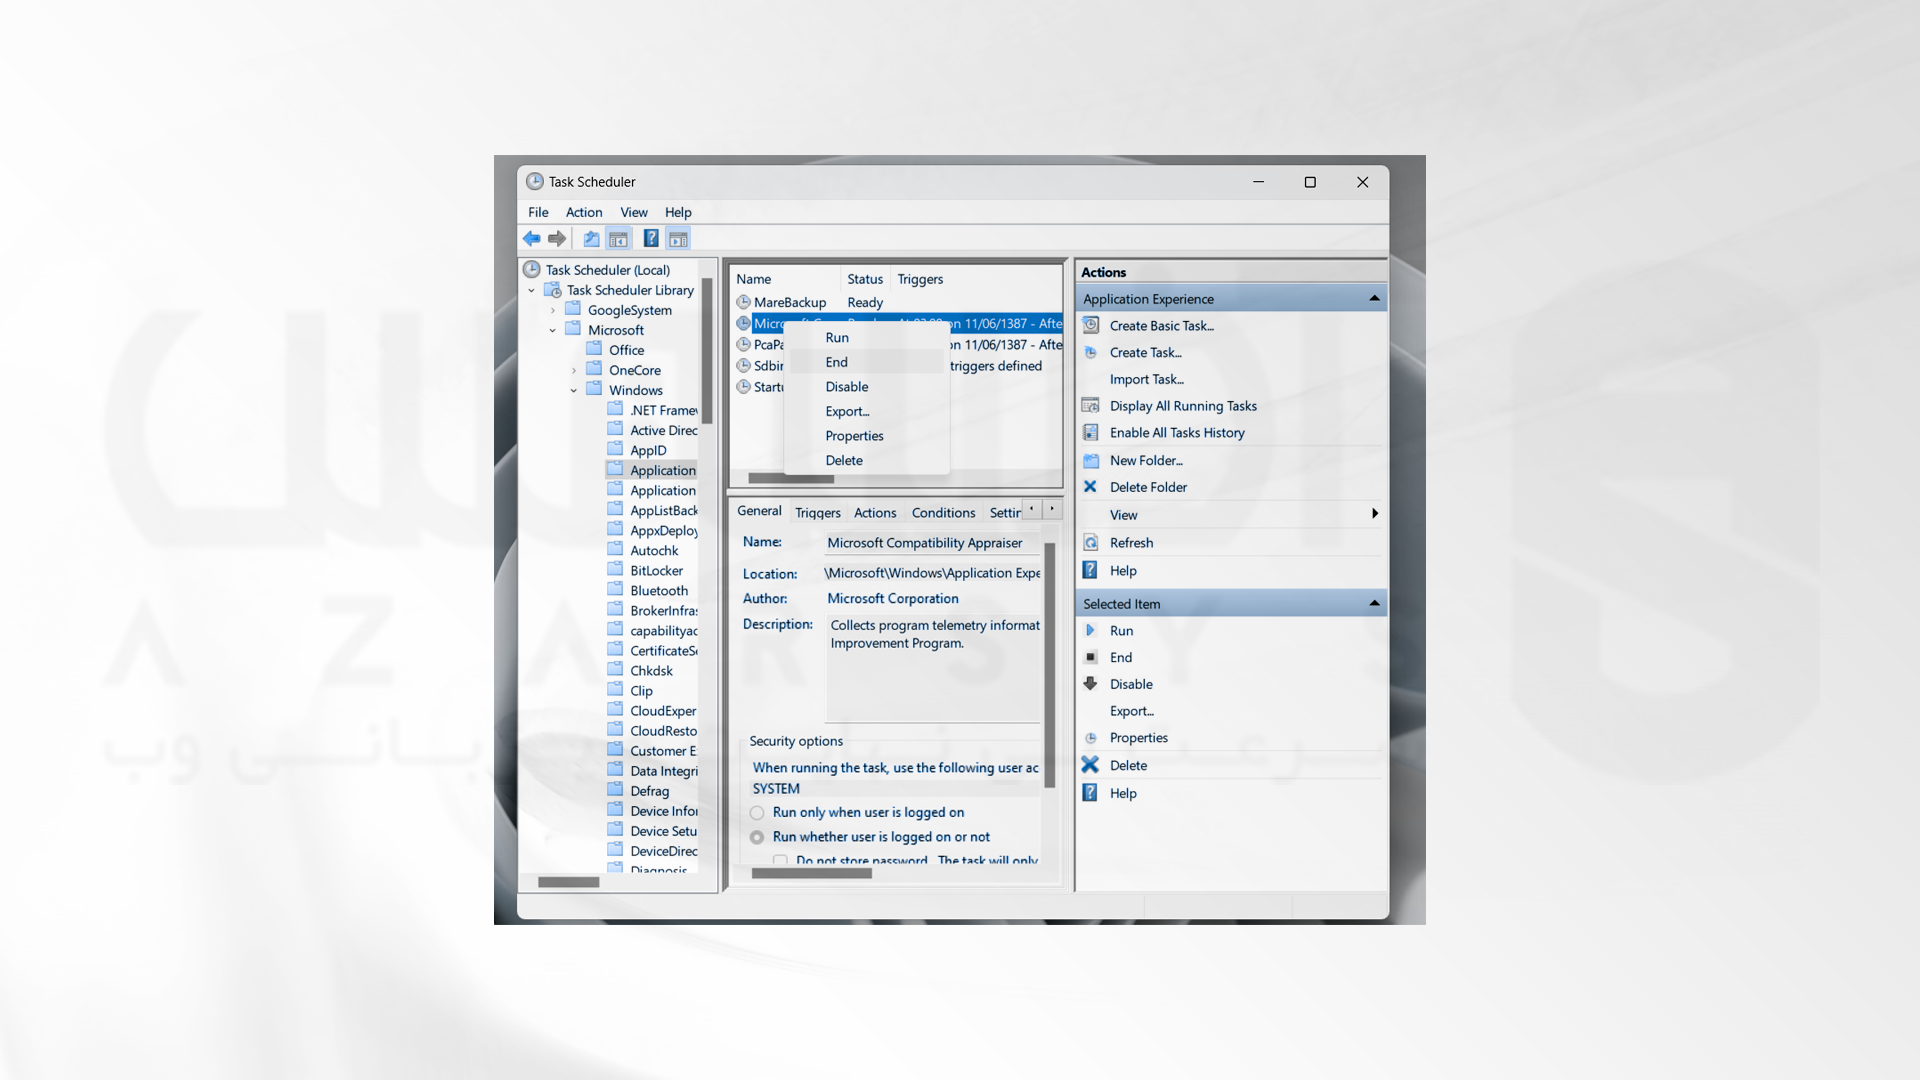Collapse the Task Scheduler Library node
The height and width of the screenshot is (1080, 1920).
[532, 291]
